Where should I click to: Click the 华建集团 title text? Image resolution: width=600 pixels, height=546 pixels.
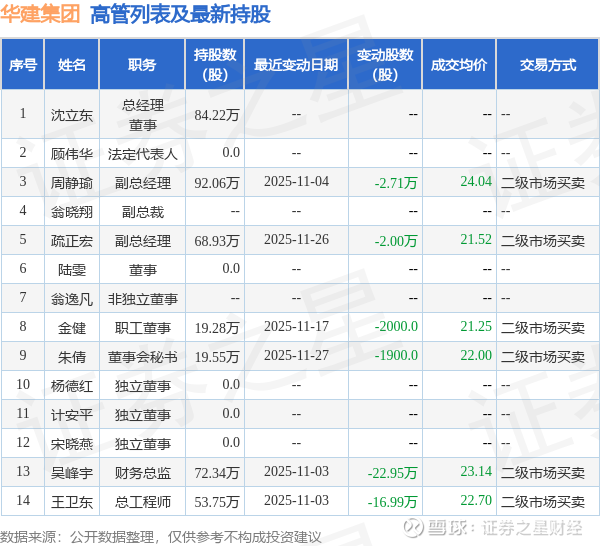(40, 14)
